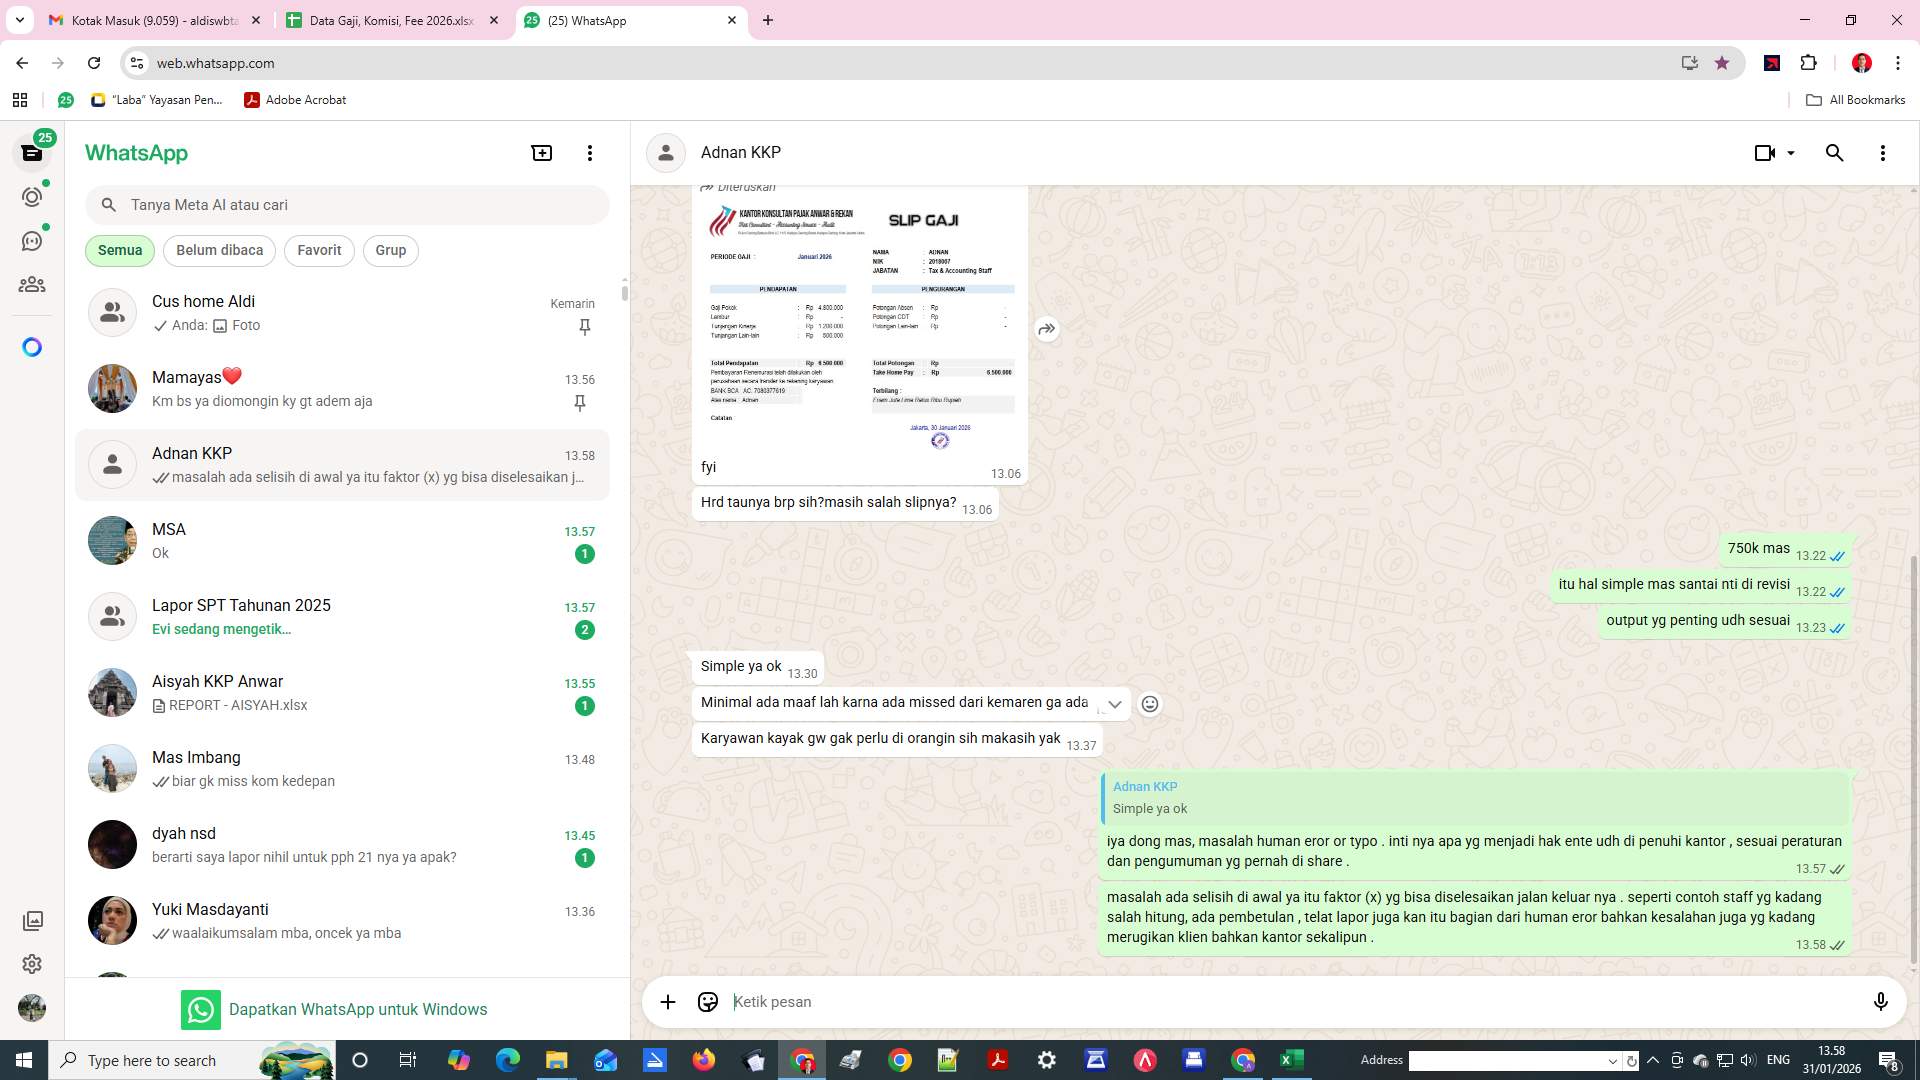Toggle the Favorit filter
1920x1080 pixels.
pyautogui.click(x=318, y=250)
